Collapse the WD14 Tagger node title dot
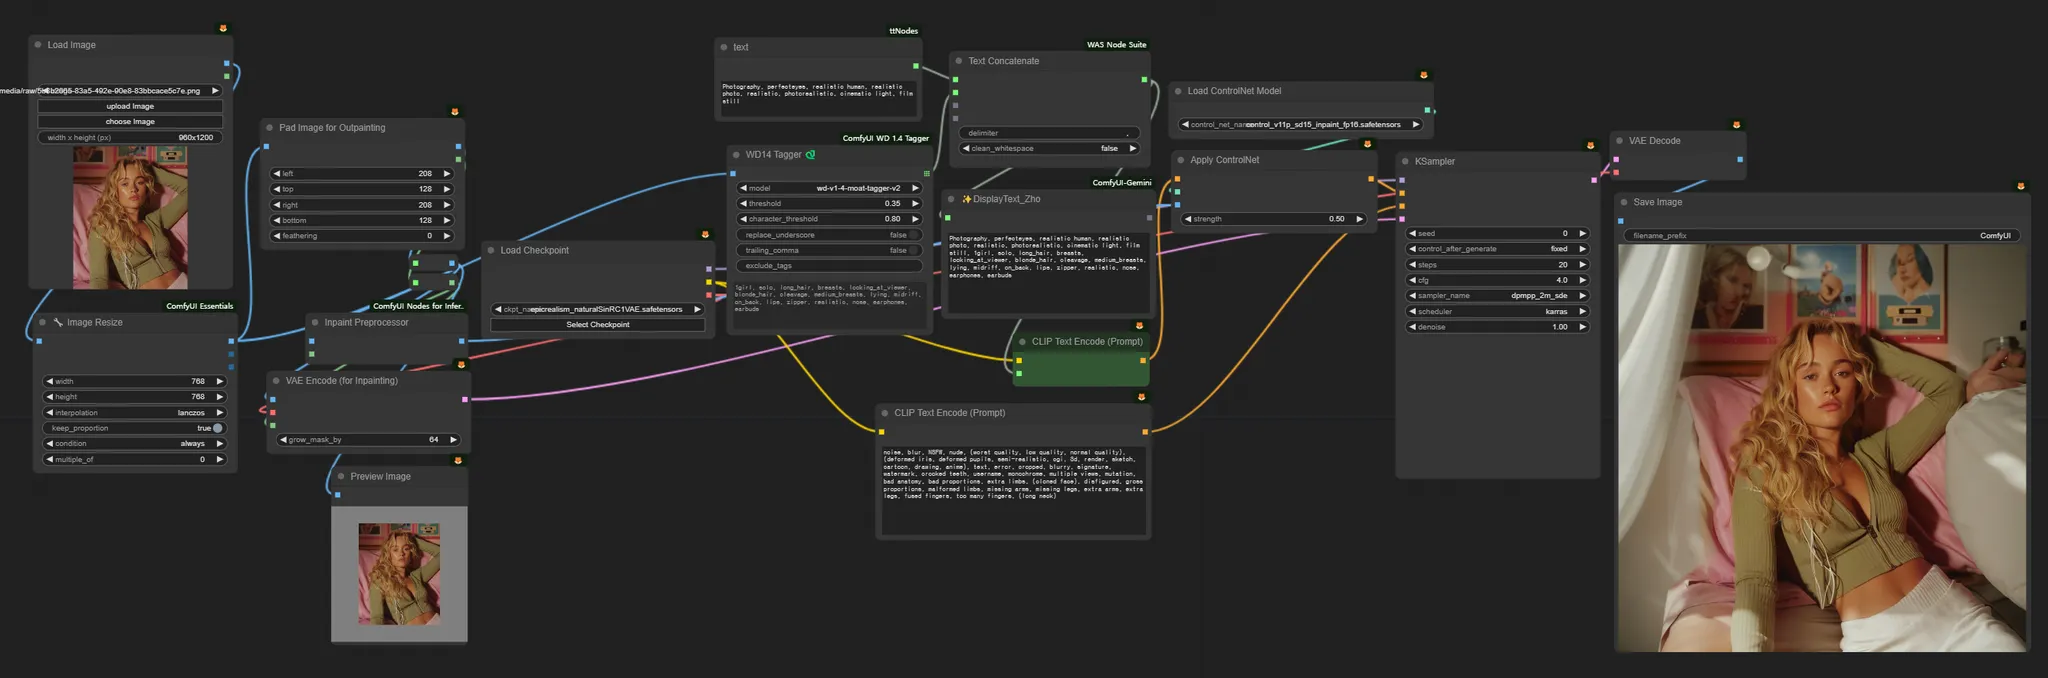Viewport: 2048px width, 678px height. click(736, 155)
